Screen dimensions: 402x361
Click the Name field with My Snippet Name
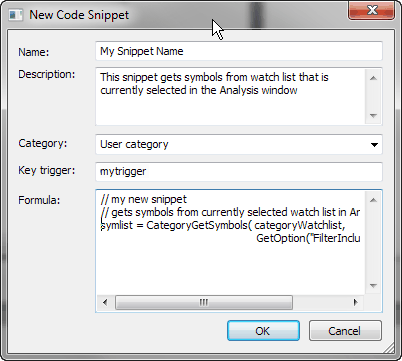[x=239, y=51]
